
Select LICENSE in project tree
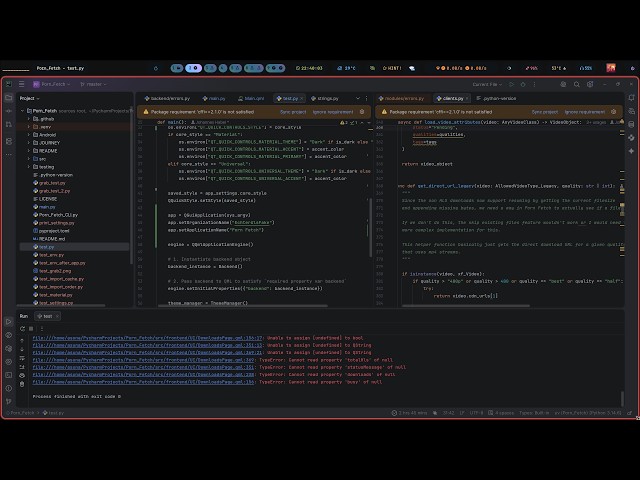(48, 199)
